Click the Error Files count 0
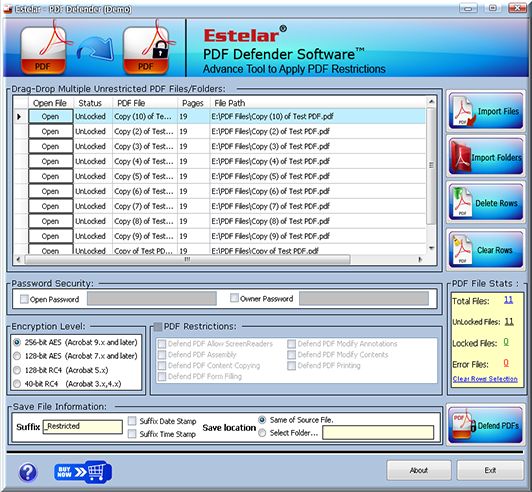 (506, 363)
